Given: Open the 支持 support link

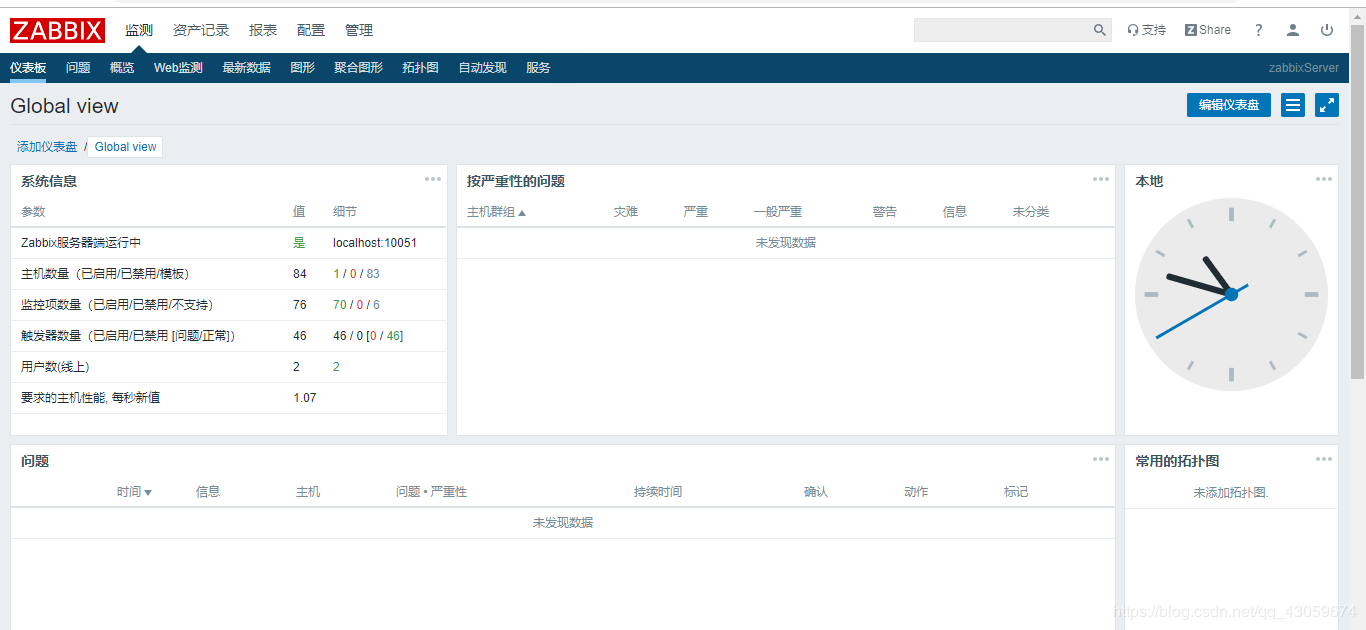Looking at the screenshot, I should tap(1146, 30).
